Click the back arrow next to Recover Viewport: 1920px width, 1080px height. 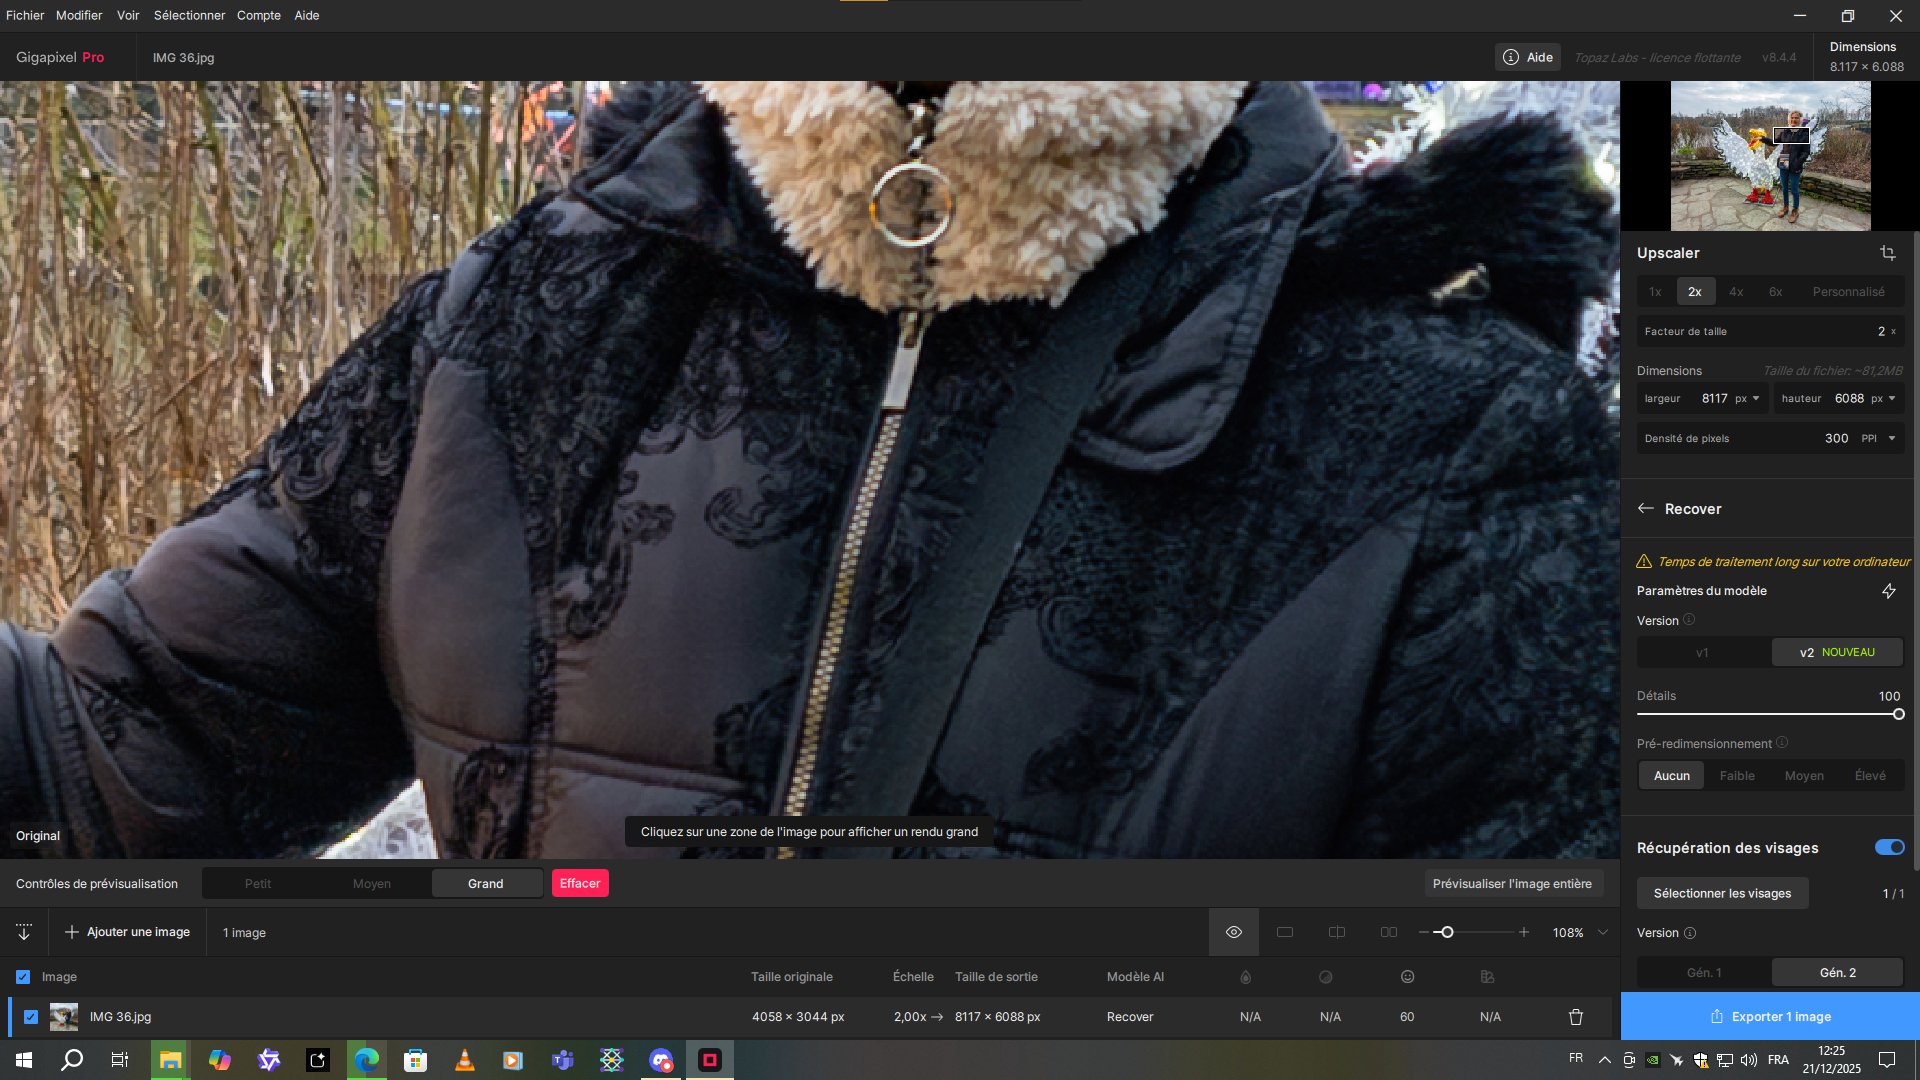click(x=1646, y=508)
